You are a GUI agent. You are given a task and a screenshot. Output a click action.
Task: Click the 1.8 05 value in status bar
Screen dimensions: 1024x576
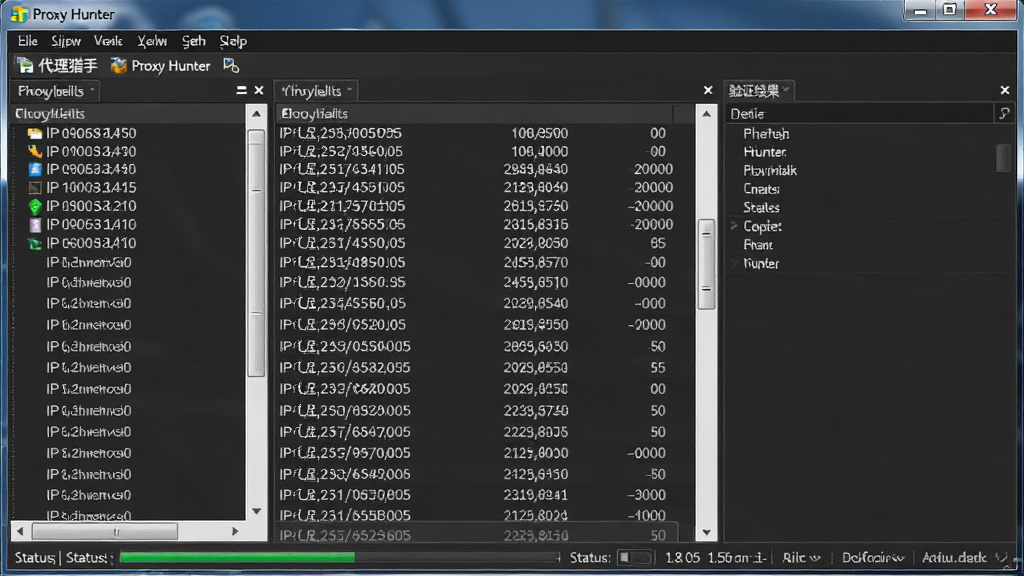point(682,558)
